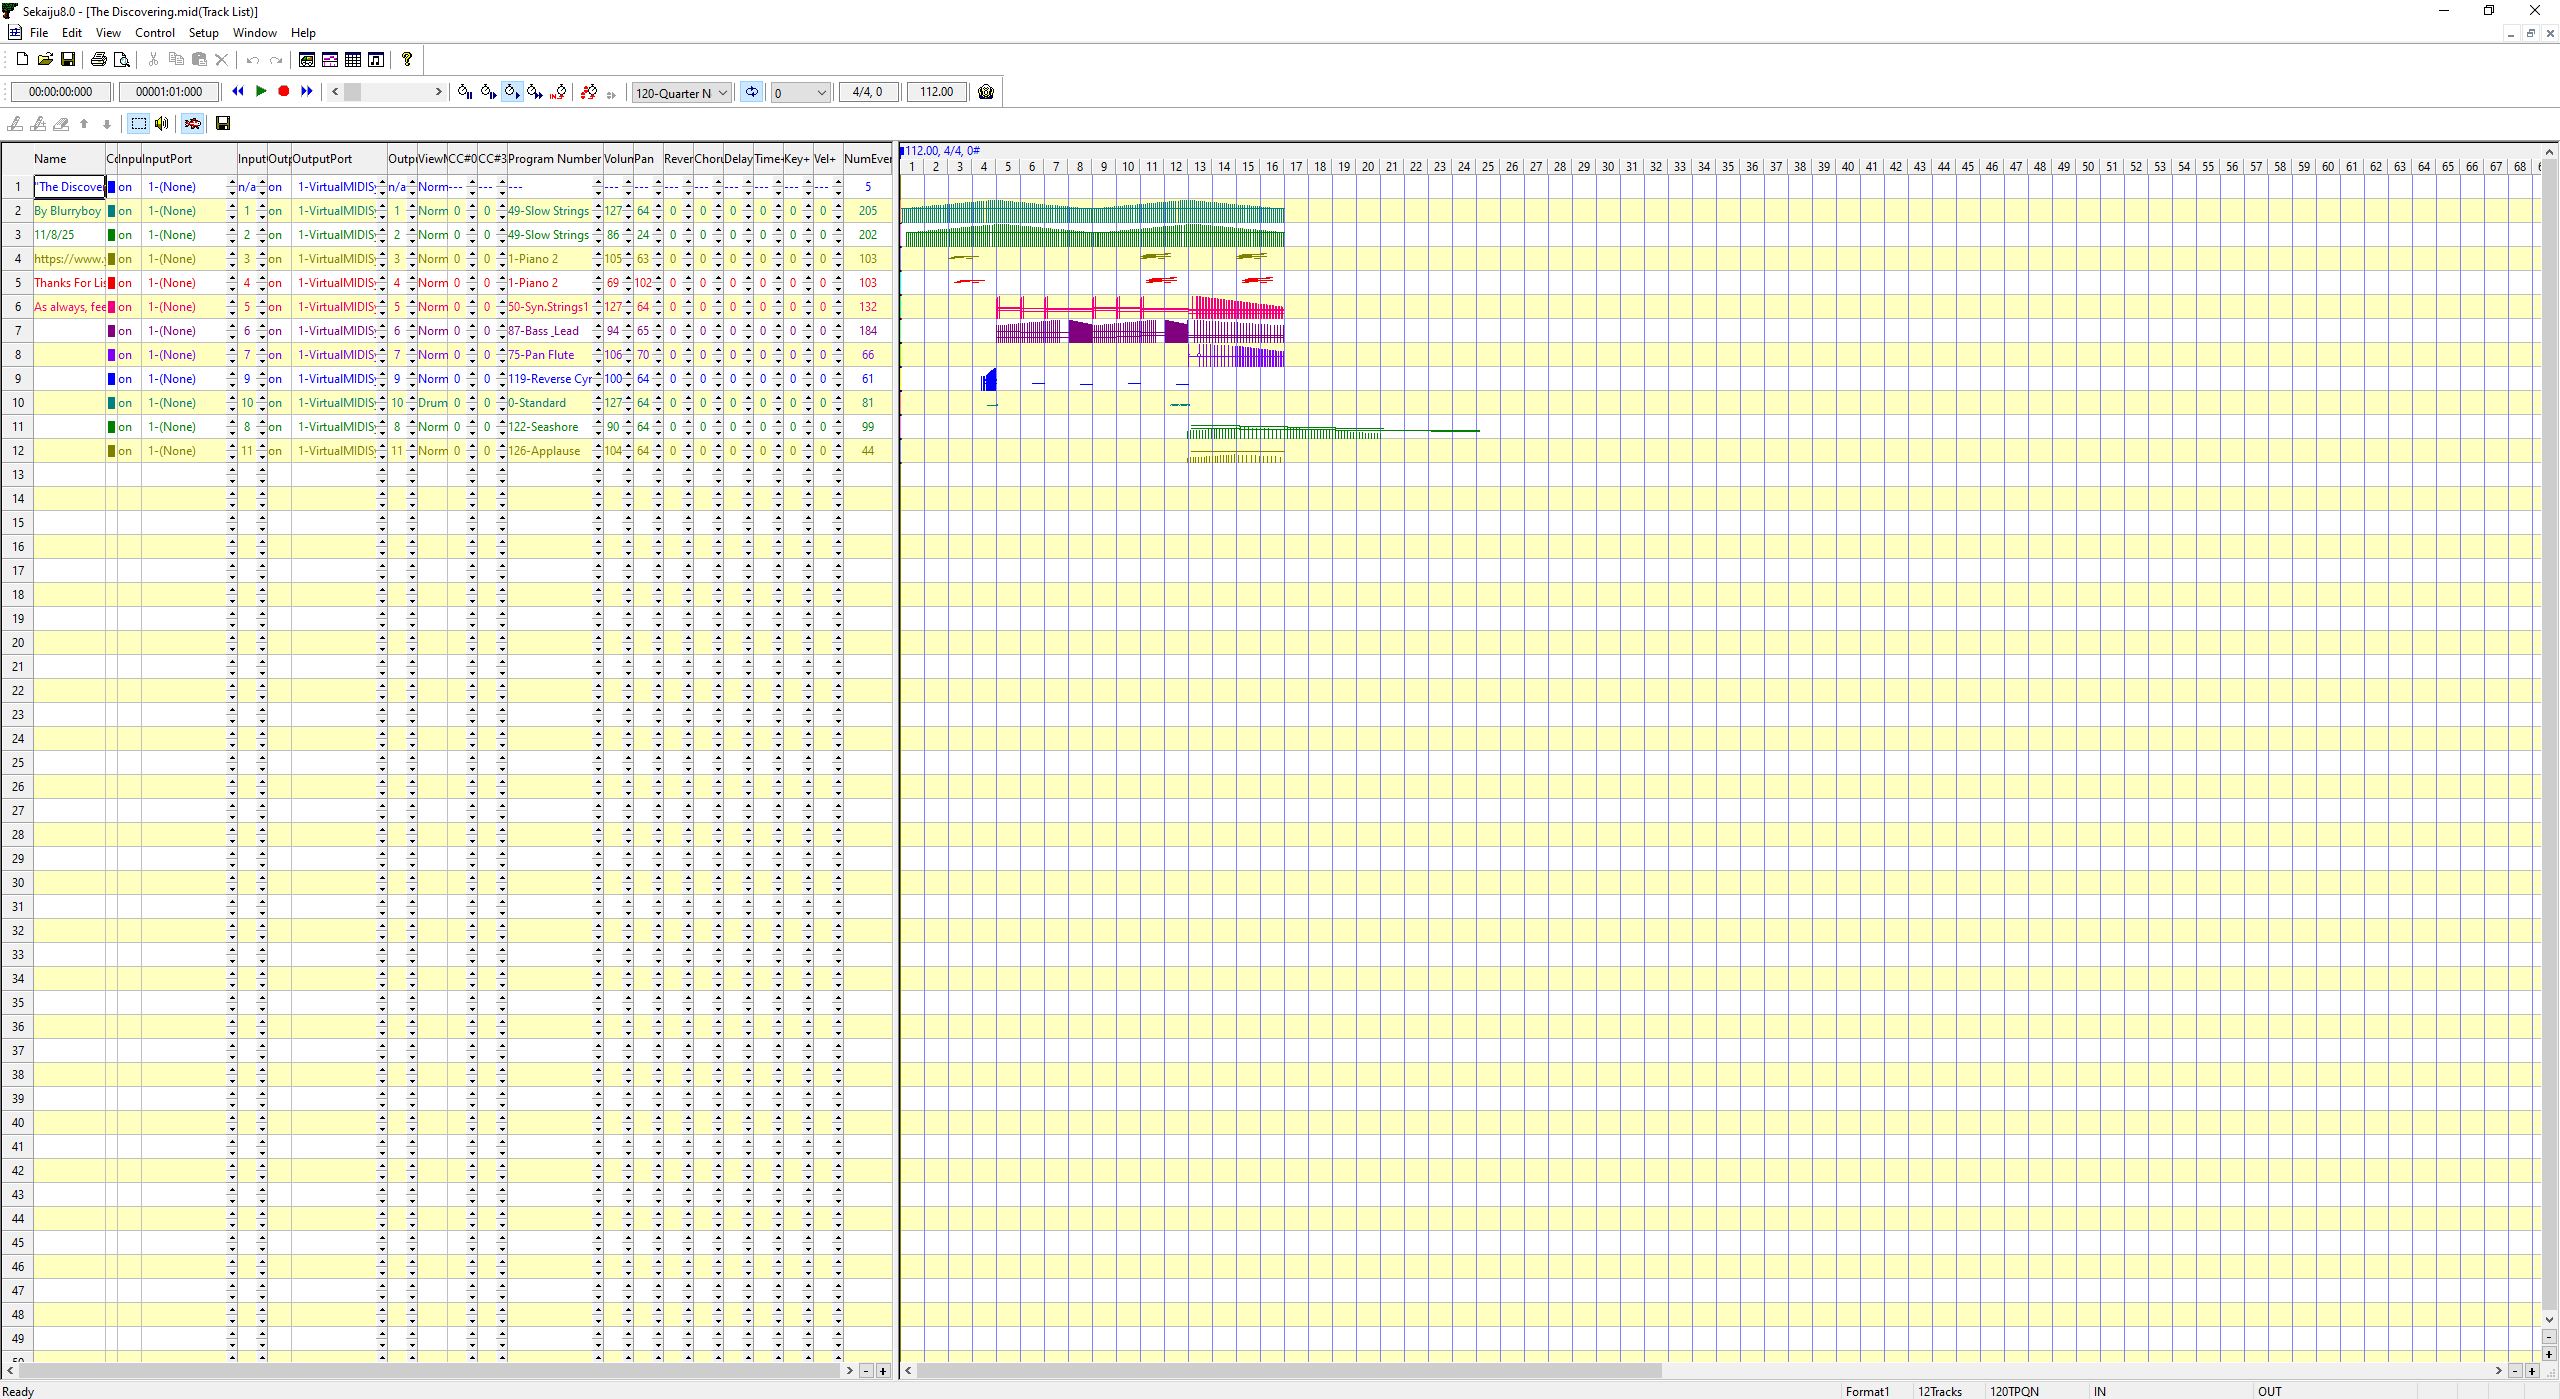Screen dimensions: 2560x1399
Task: Click the Print Preview toolbar icon
Action: (122, 60)
